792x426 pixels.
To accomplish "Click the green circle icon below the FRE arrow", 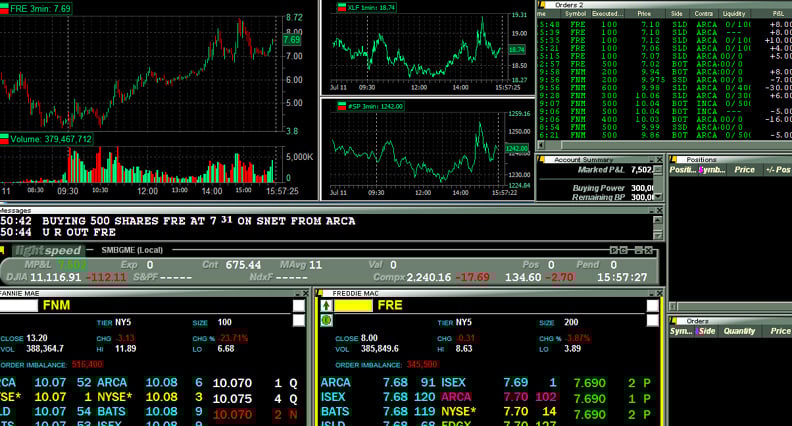I will [326, 320].
